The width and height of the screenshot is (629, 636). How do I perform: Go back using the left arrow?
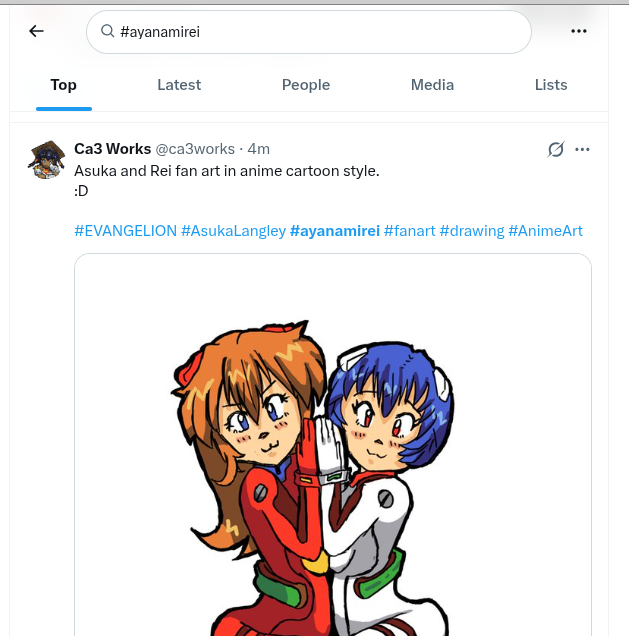coord(36,31)
